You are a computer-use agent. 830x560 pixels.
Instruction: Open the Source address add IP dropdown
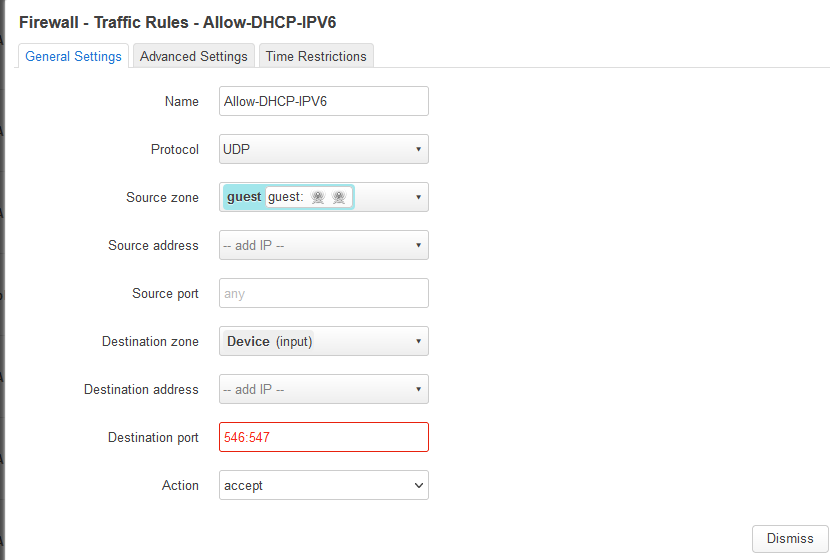(x=323, y=245)
